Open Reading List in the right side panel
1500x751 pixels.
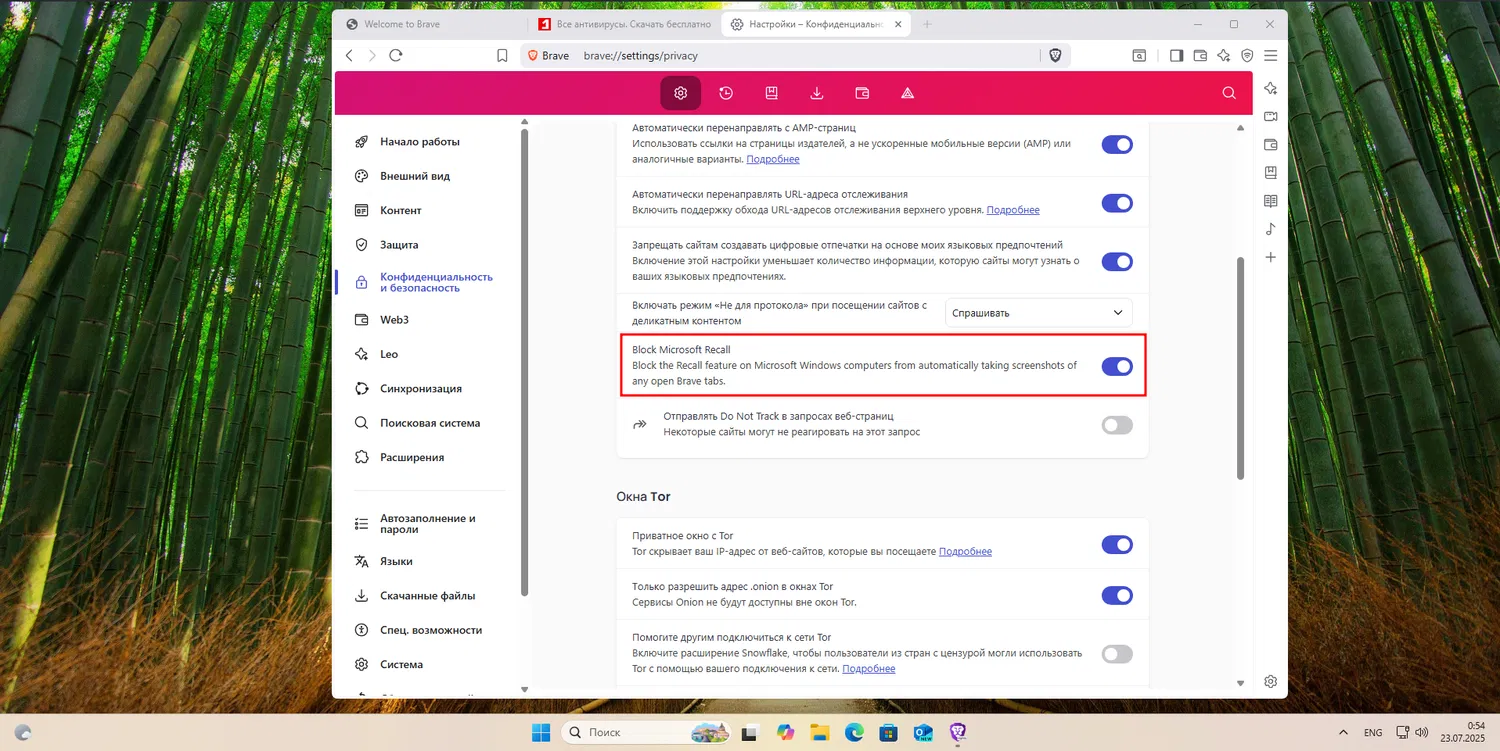point(1271,201)
